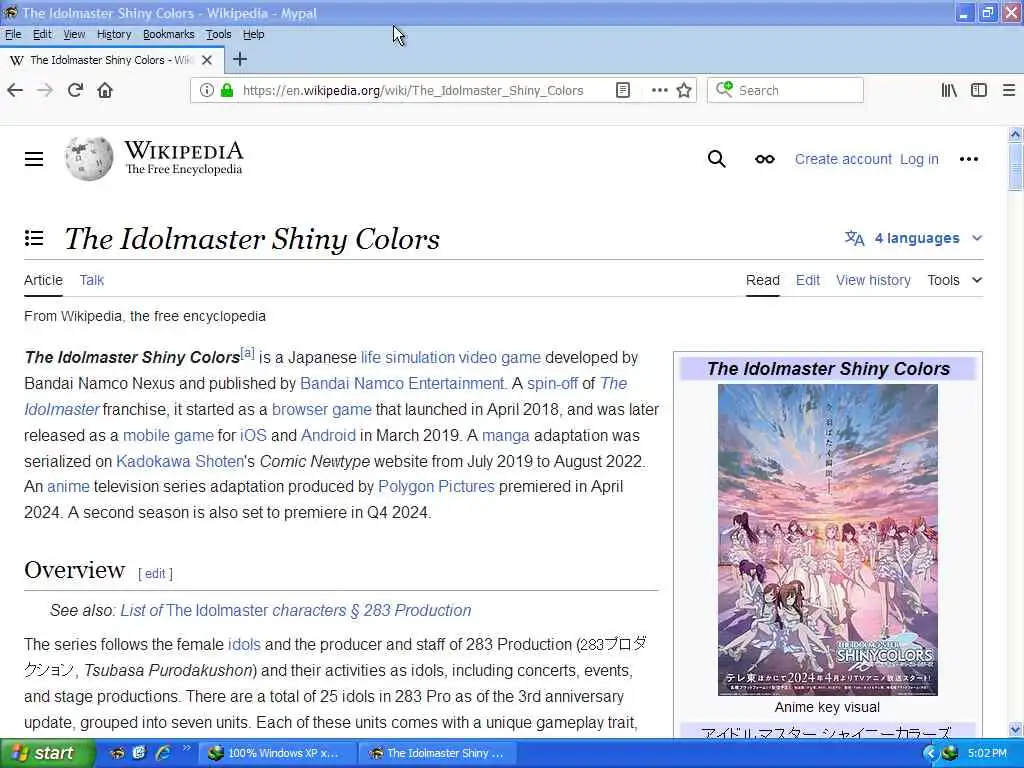Image resolution: width=1024 pixels, height=768 pixels.
Task: Follow the anime link
Action: tap(68, 487)
